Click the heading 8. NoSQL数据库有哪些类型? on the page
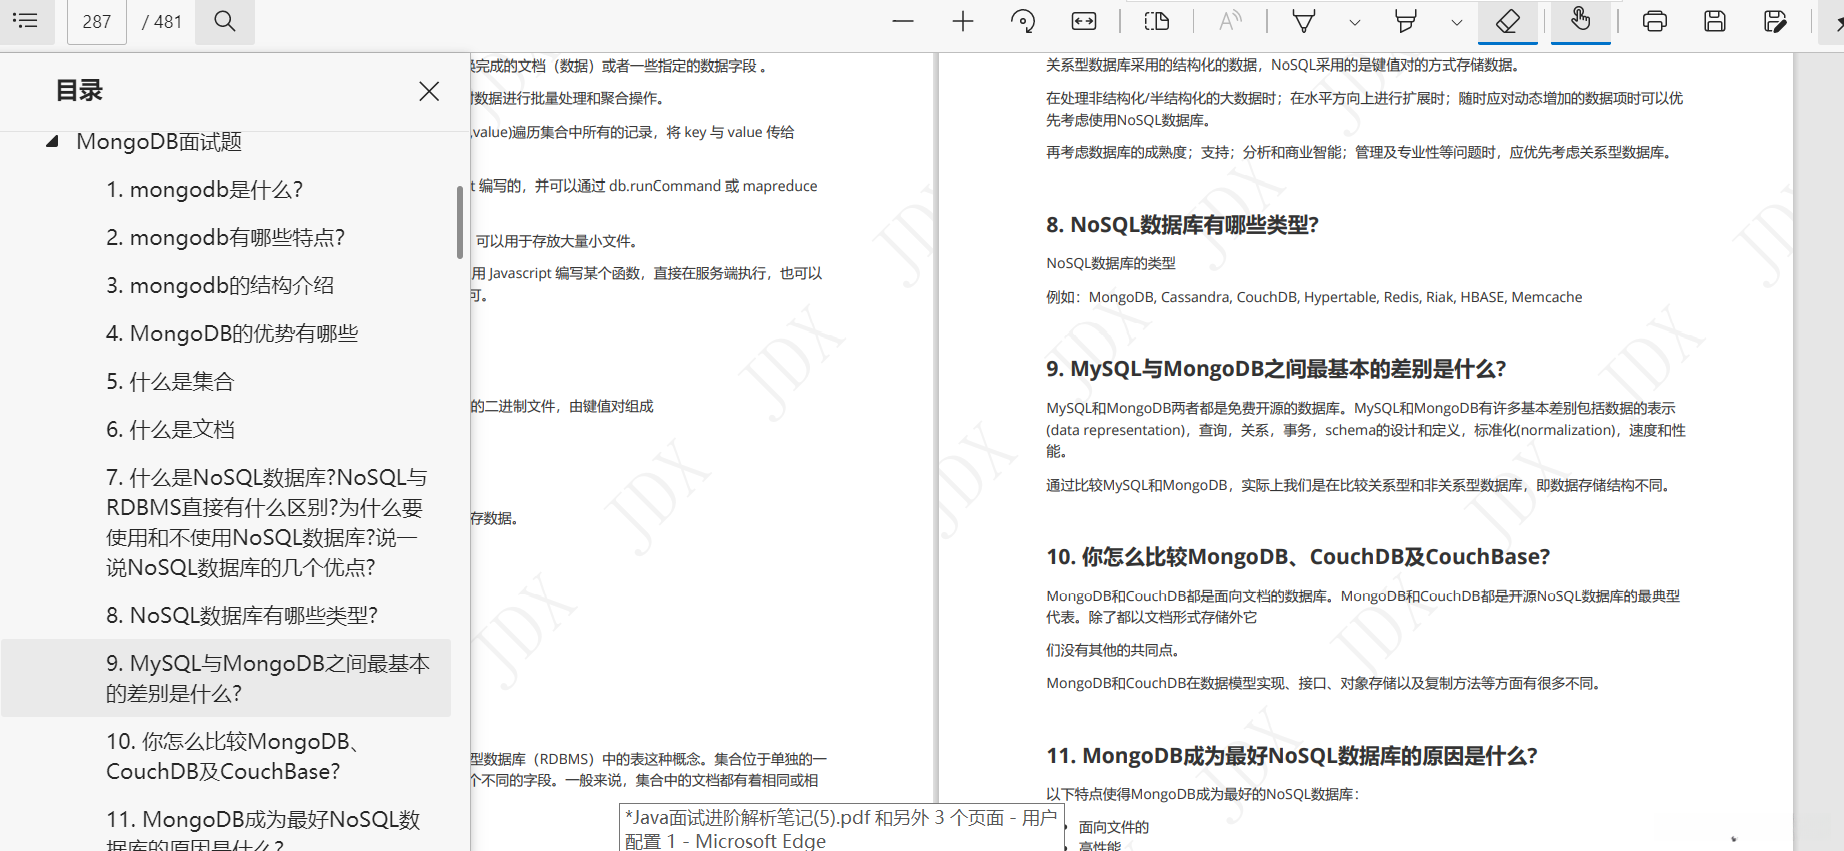 [1183, 224]
